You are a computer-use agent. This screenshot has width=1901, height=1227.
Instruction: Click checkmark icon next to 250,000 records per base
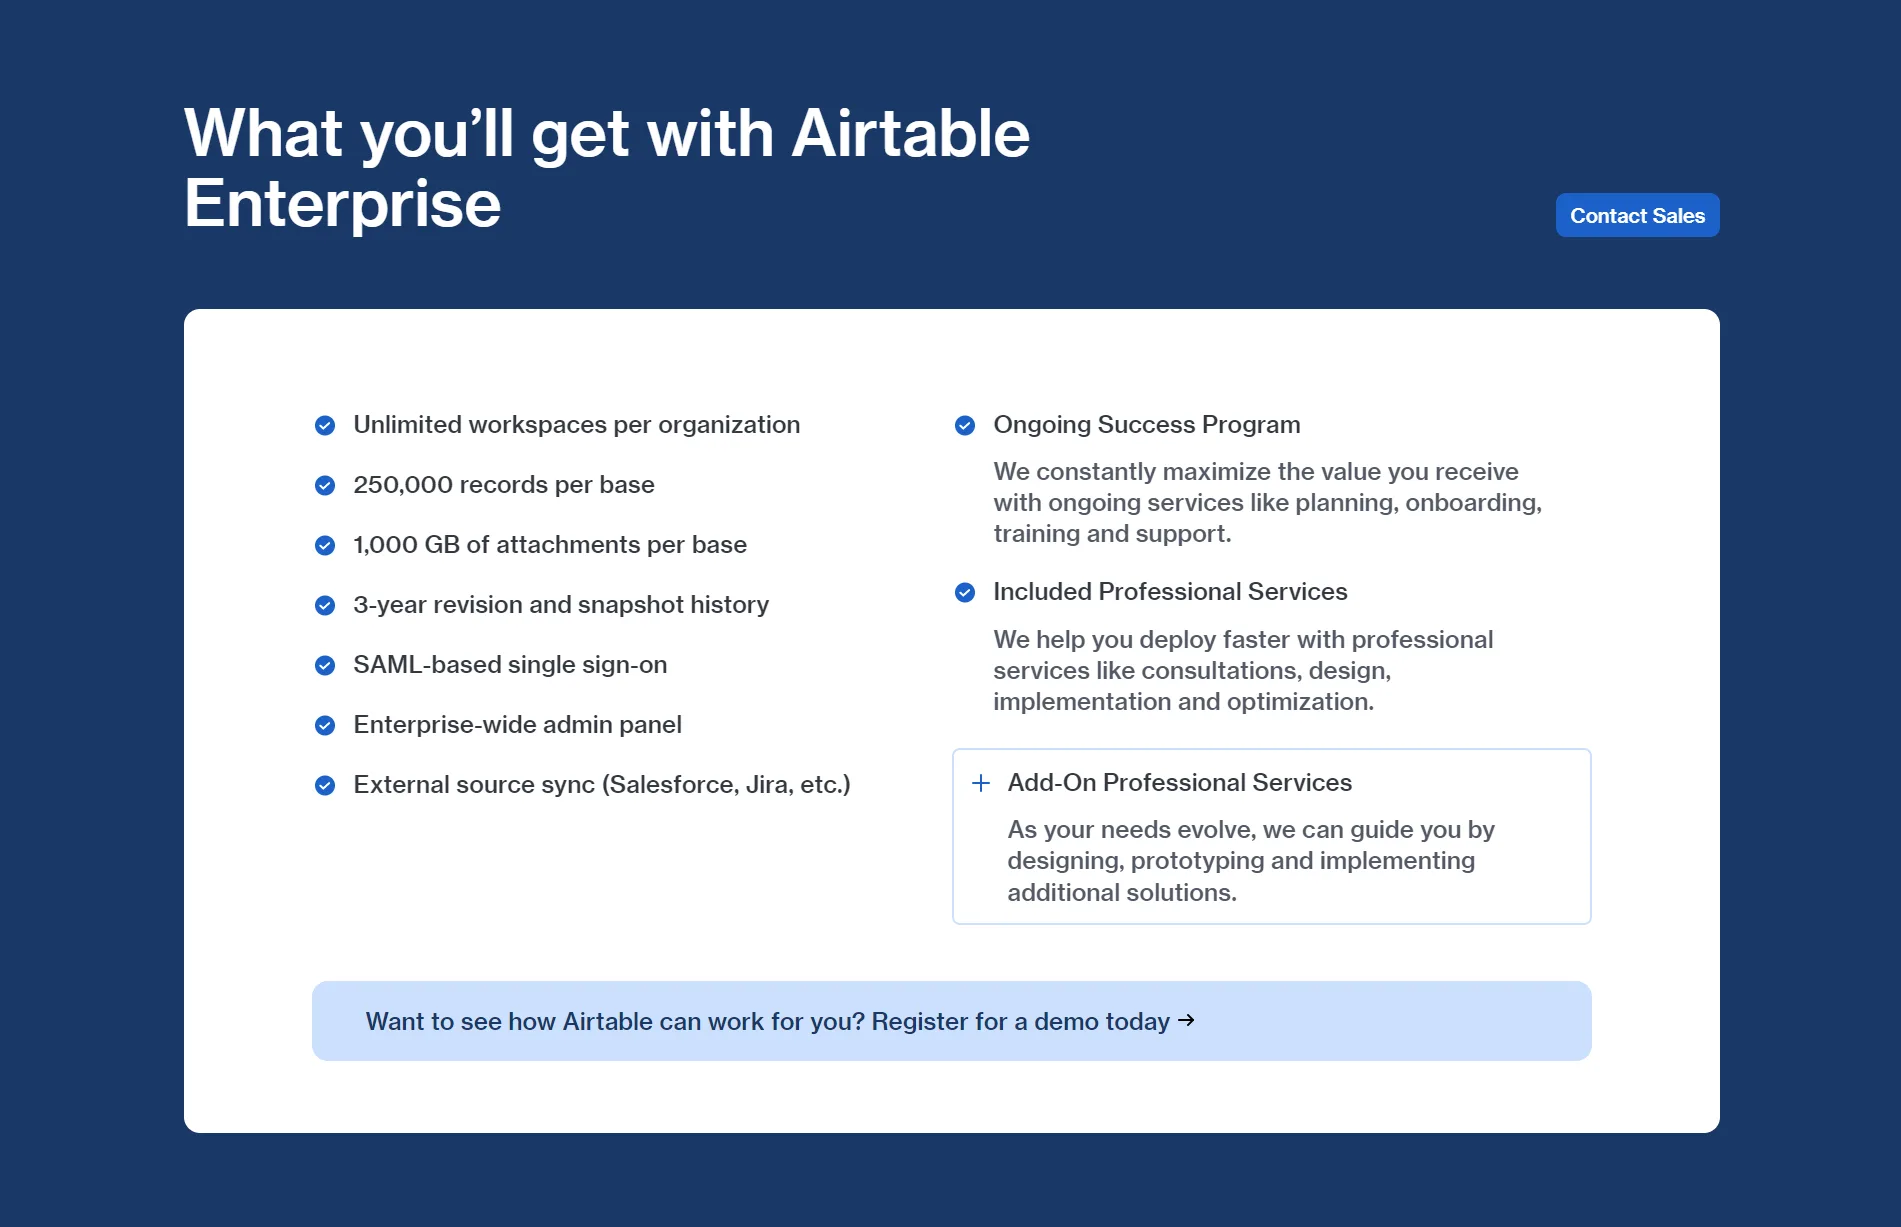(x=325, y=486)
